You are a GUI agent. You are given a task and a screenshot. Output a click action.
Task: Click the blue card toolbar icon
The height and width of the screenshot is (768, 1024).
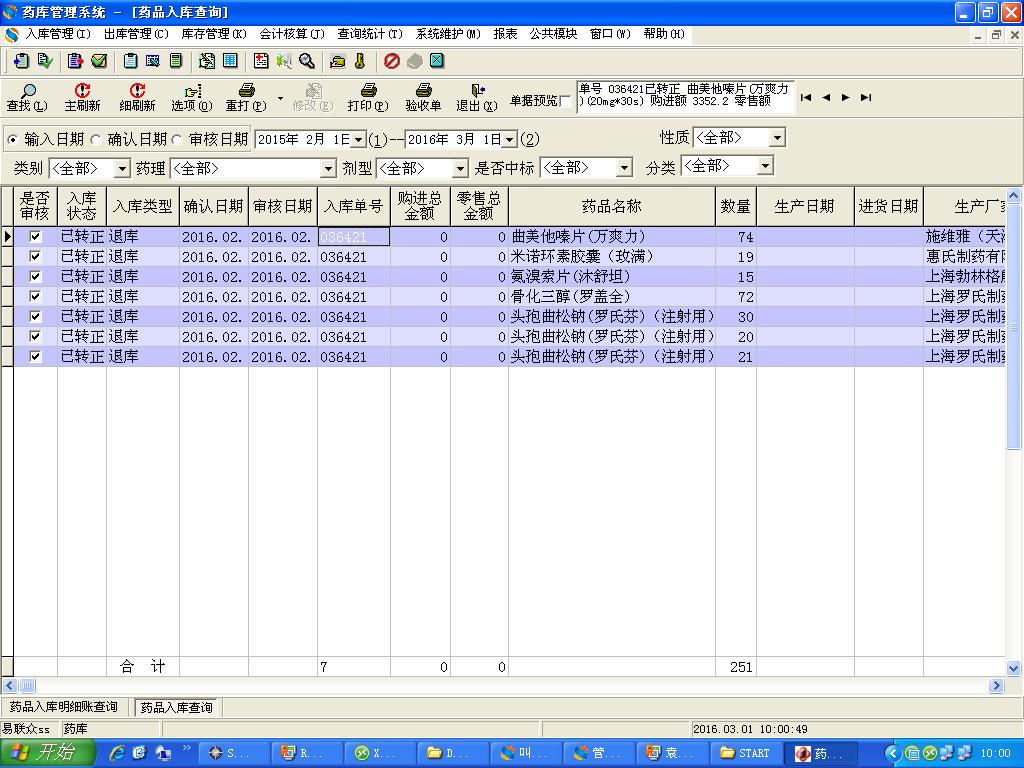point(153,61)
